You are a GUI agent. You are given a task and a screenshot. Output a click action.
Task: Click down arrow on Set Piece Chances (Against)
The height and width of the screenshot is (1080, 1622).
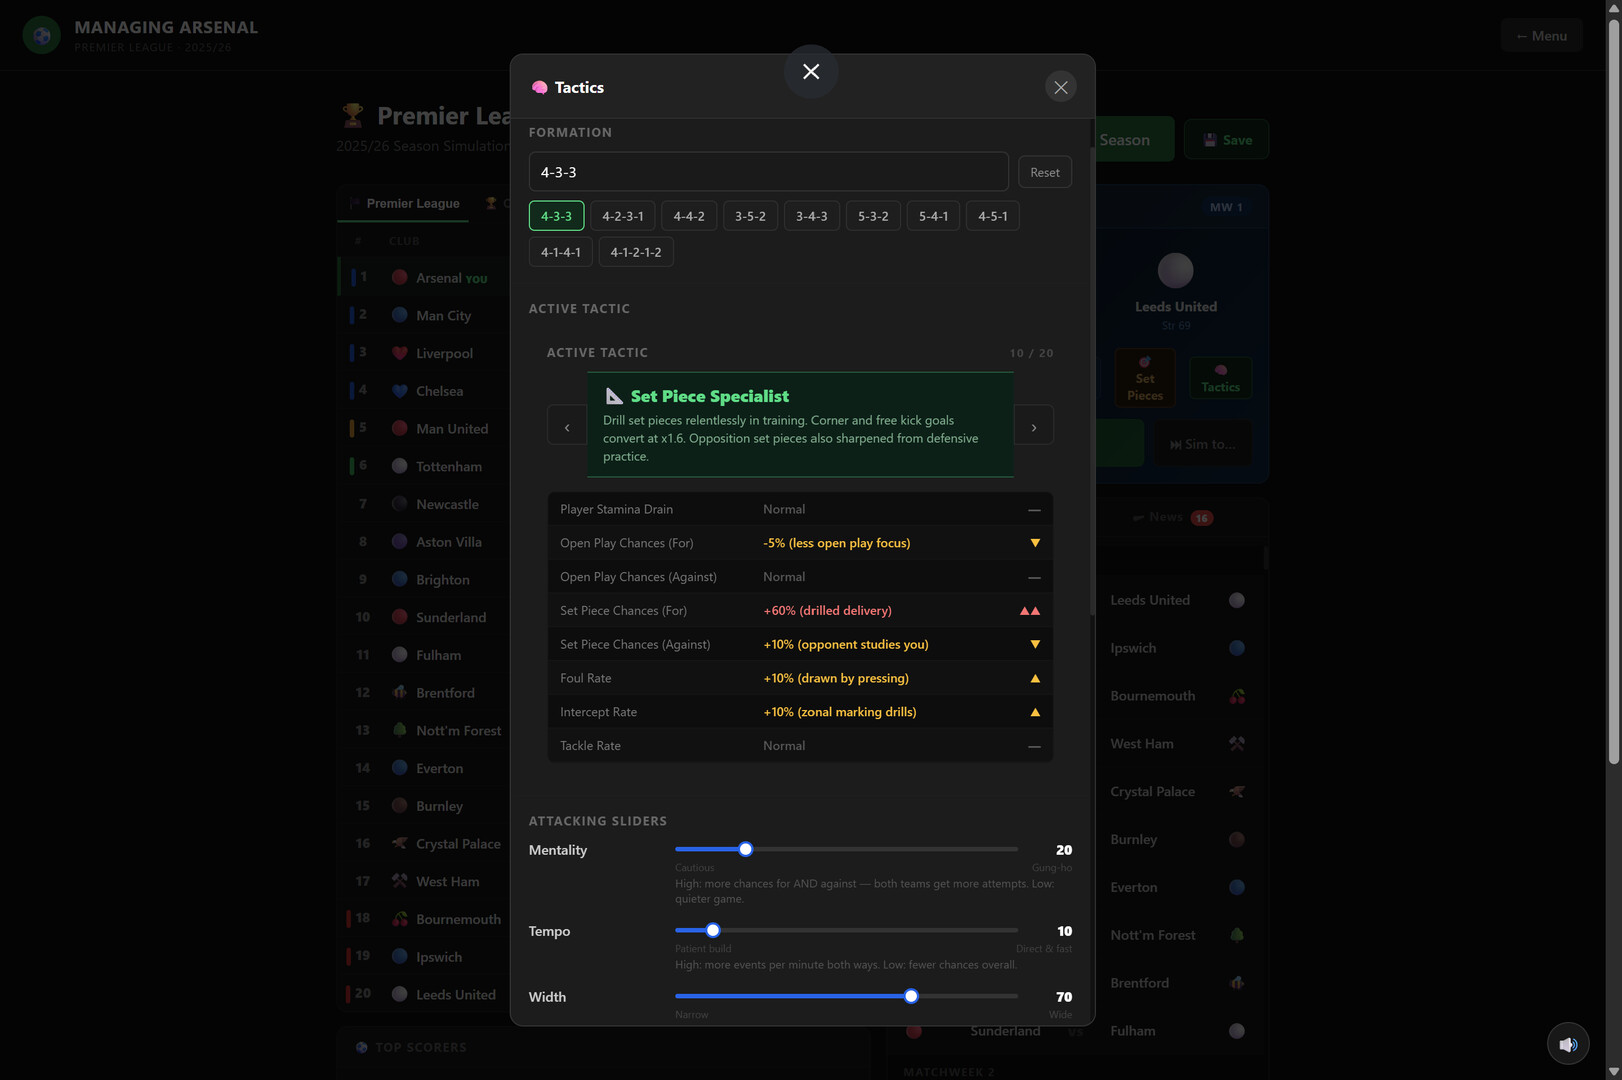tap(1035, 645)
